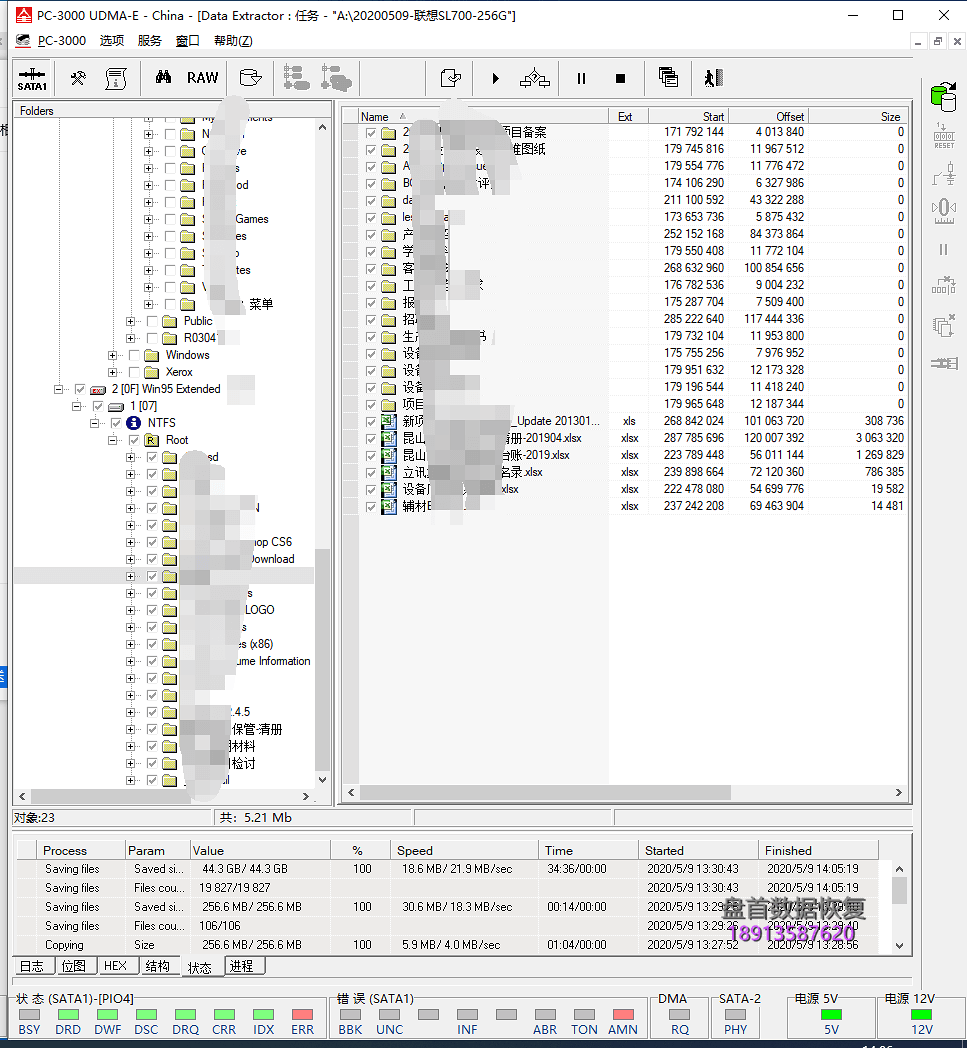967x1048 pixels.
Task: Sort file list by Size column
Action: 858,116
